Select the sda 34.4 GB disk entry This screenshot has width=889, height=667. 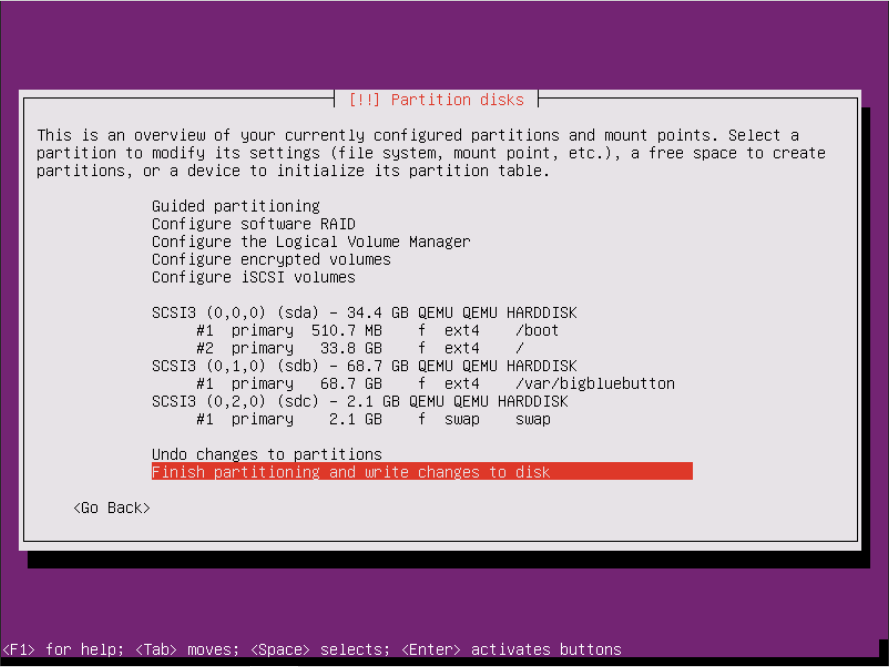364,313
